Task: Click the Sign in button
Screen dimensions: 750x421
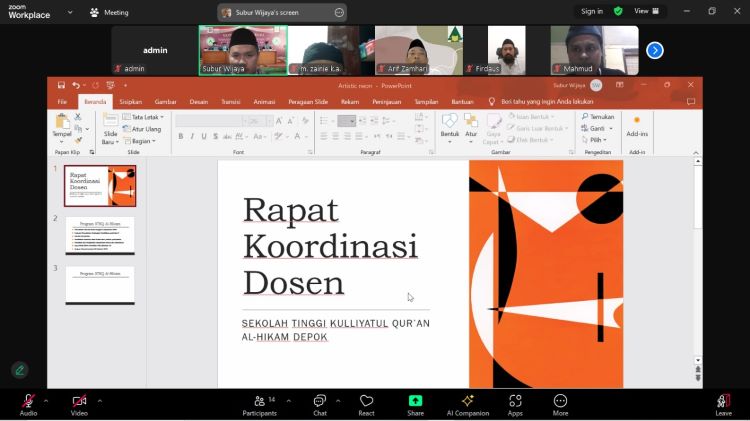Action: 592,11
